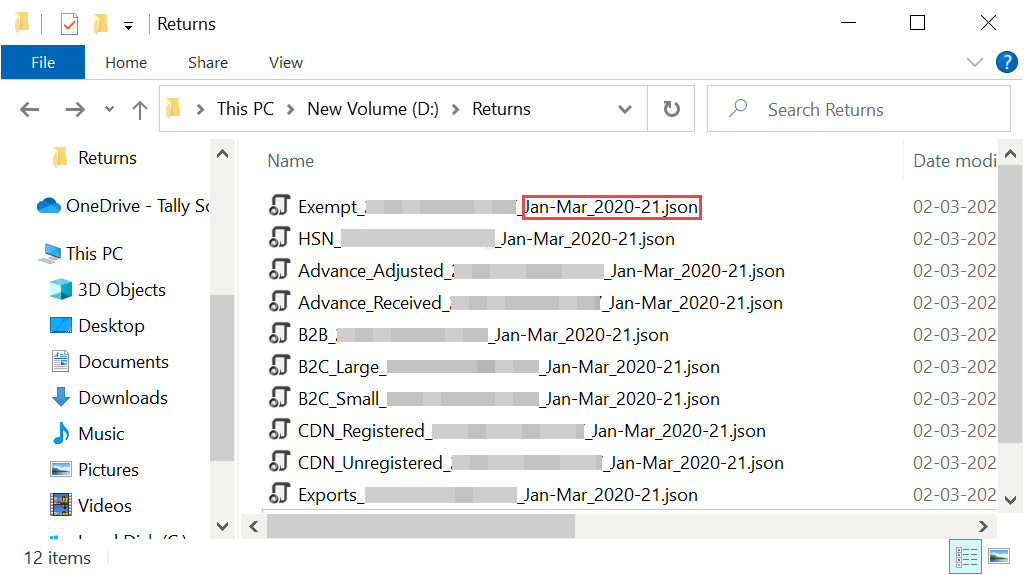Select OneDrive in the navigation pane

[124, 206]
